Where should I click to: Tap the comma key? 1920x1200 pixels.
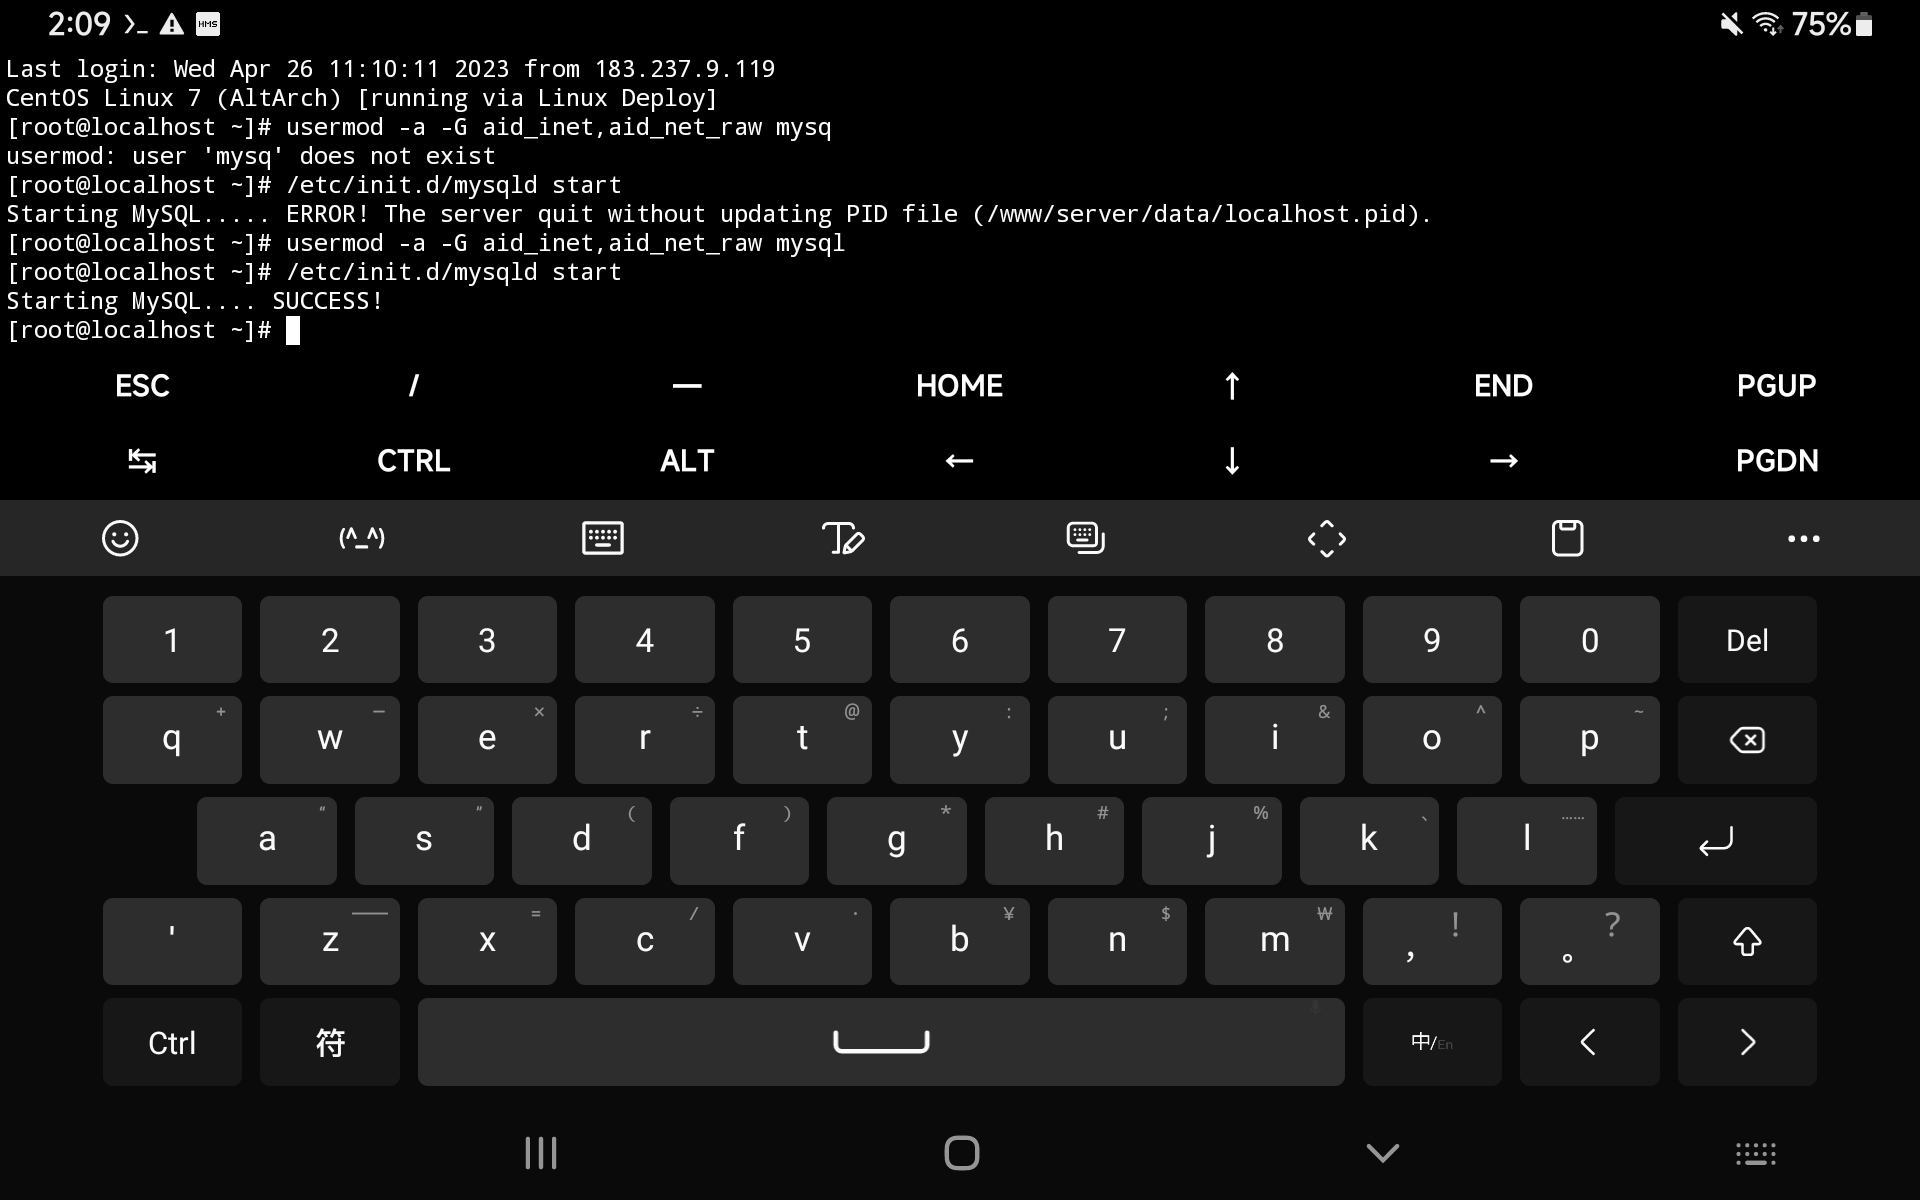click(x=1432, y=941)
